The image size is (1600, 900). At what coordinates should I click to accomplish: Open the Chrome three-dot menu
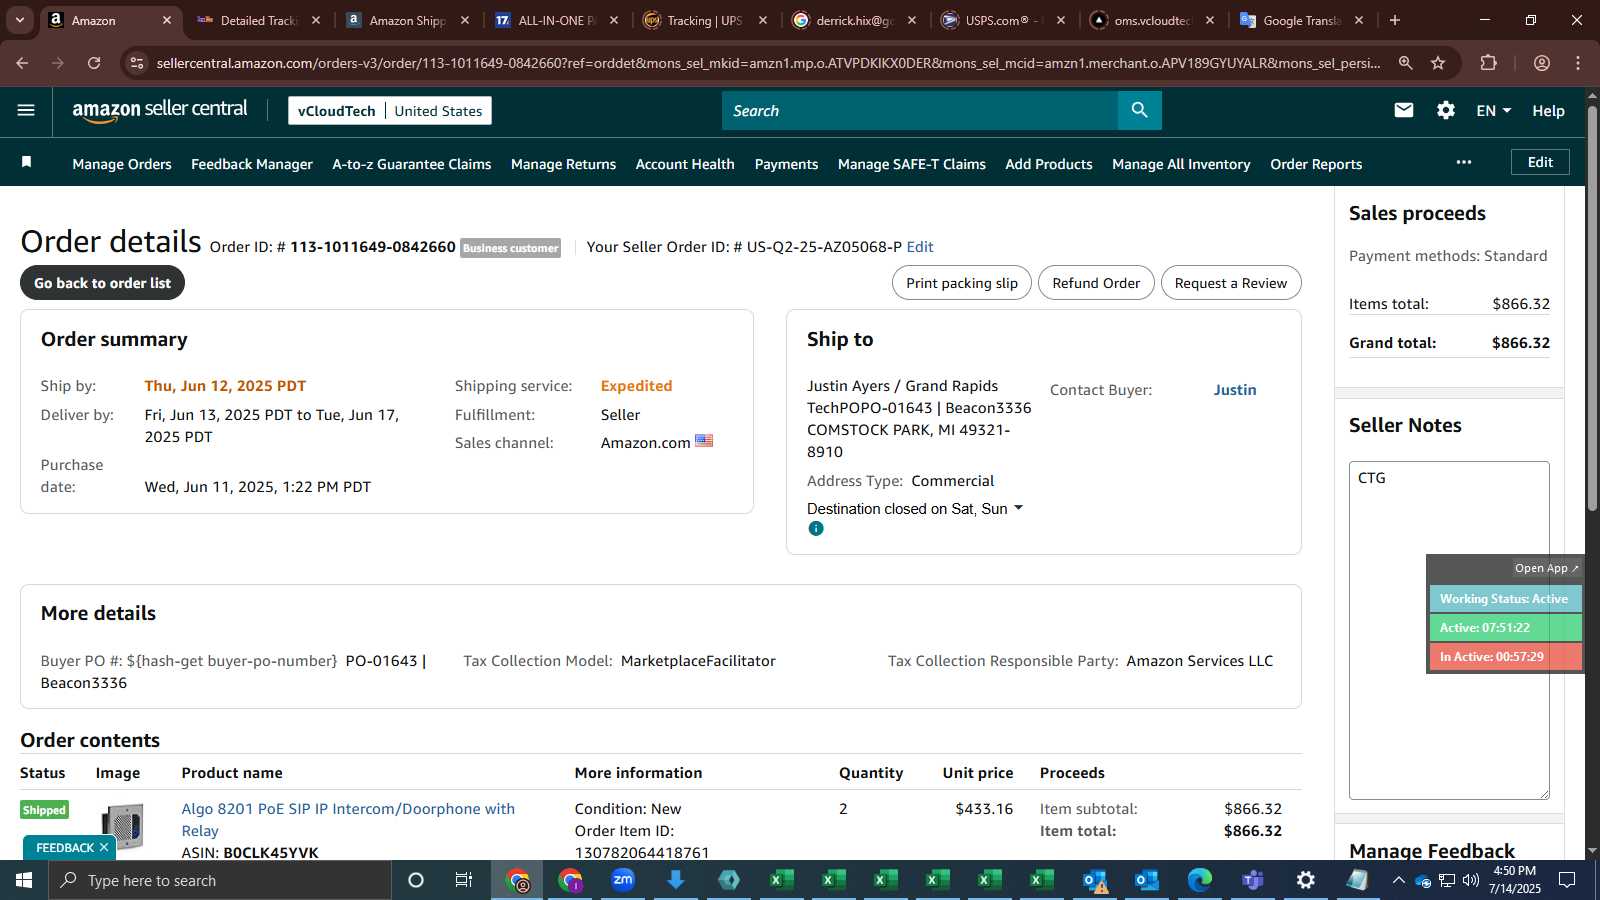tap(1578, 63)
